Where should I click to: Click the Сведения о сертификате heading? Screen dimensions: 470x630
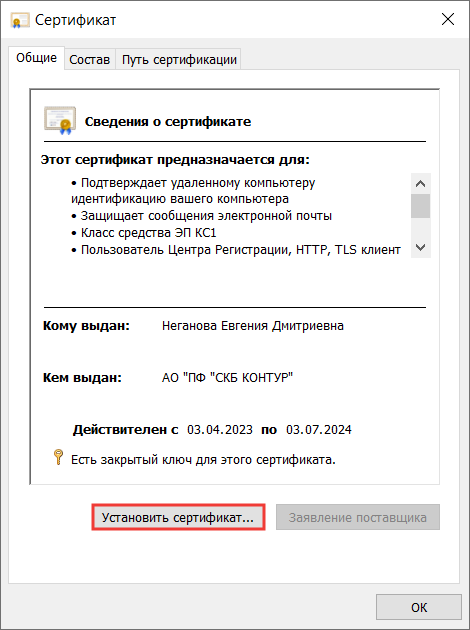point(168,121)
